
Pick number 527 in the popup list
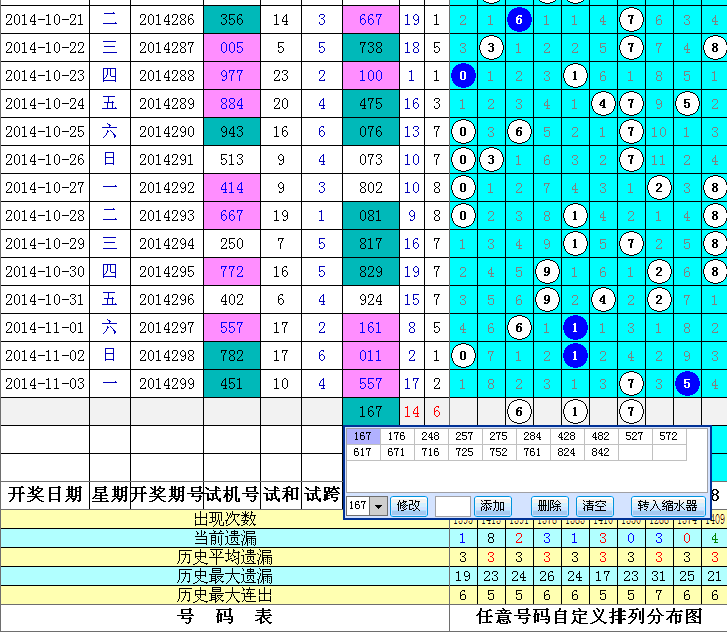[x=634, y=436]
